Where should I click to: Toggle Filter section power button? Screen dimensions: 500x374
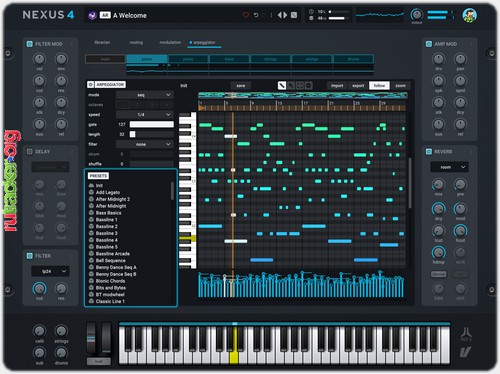(29, 256)
